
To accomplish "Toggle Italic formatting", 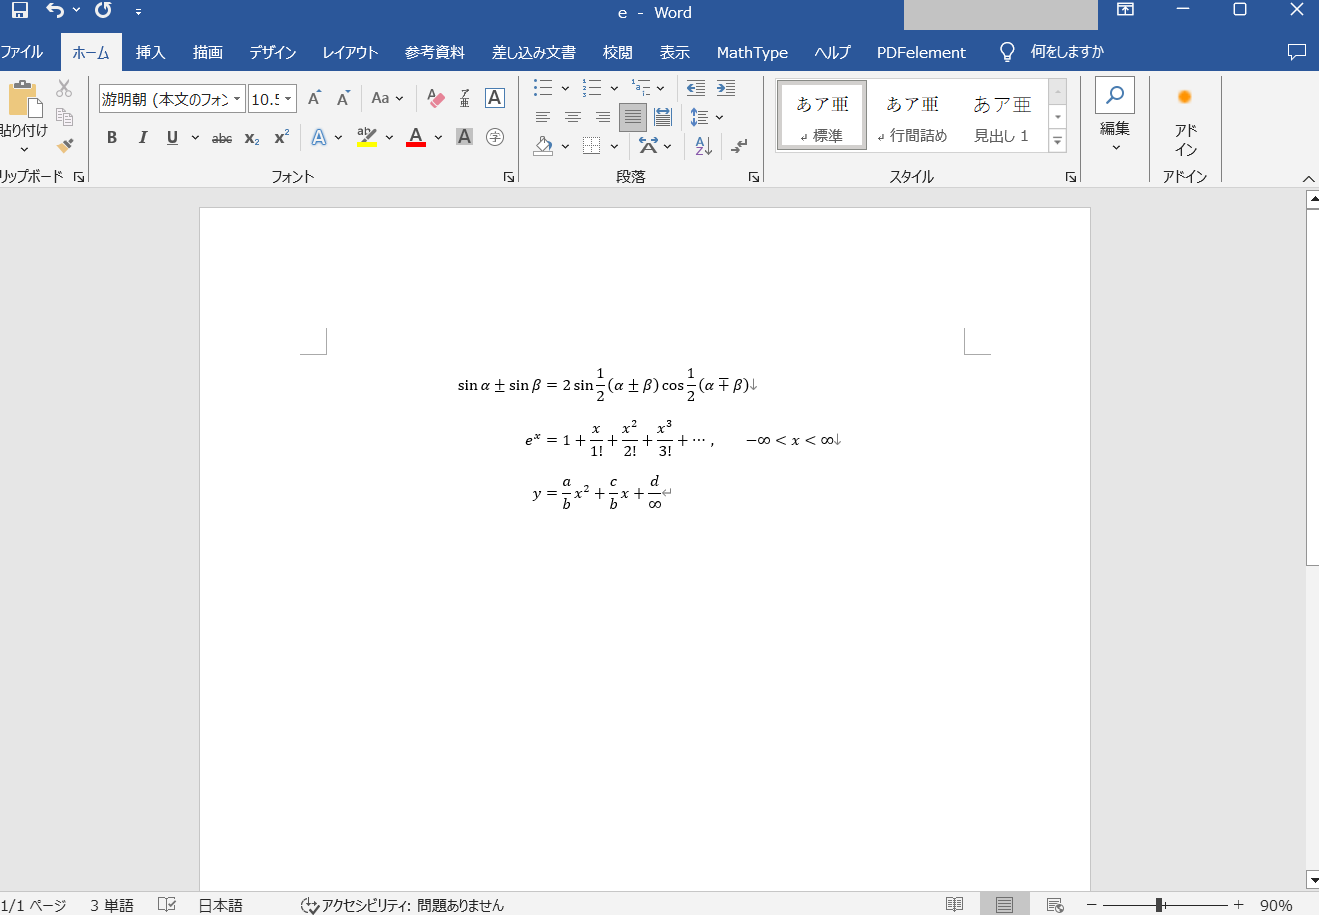I will tap(142, 137).
